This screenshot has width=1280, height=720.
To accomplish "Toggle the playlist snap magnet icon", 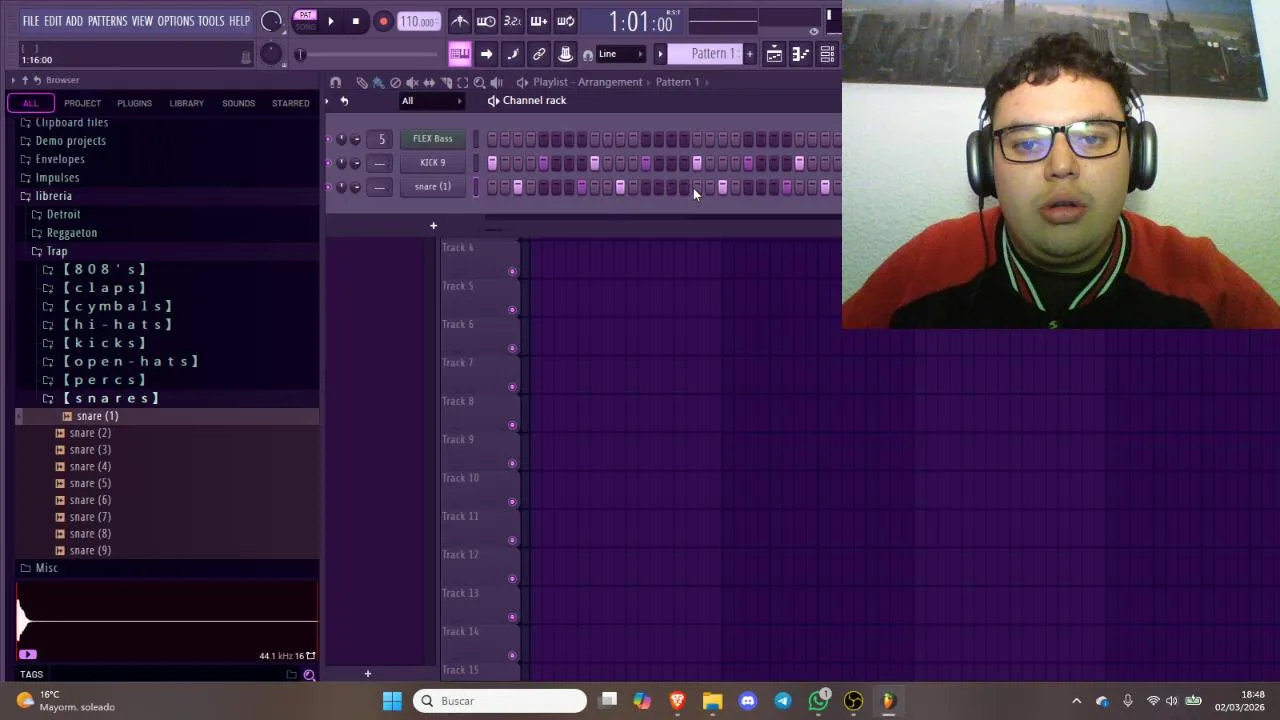I will click(x=336, y=82).
